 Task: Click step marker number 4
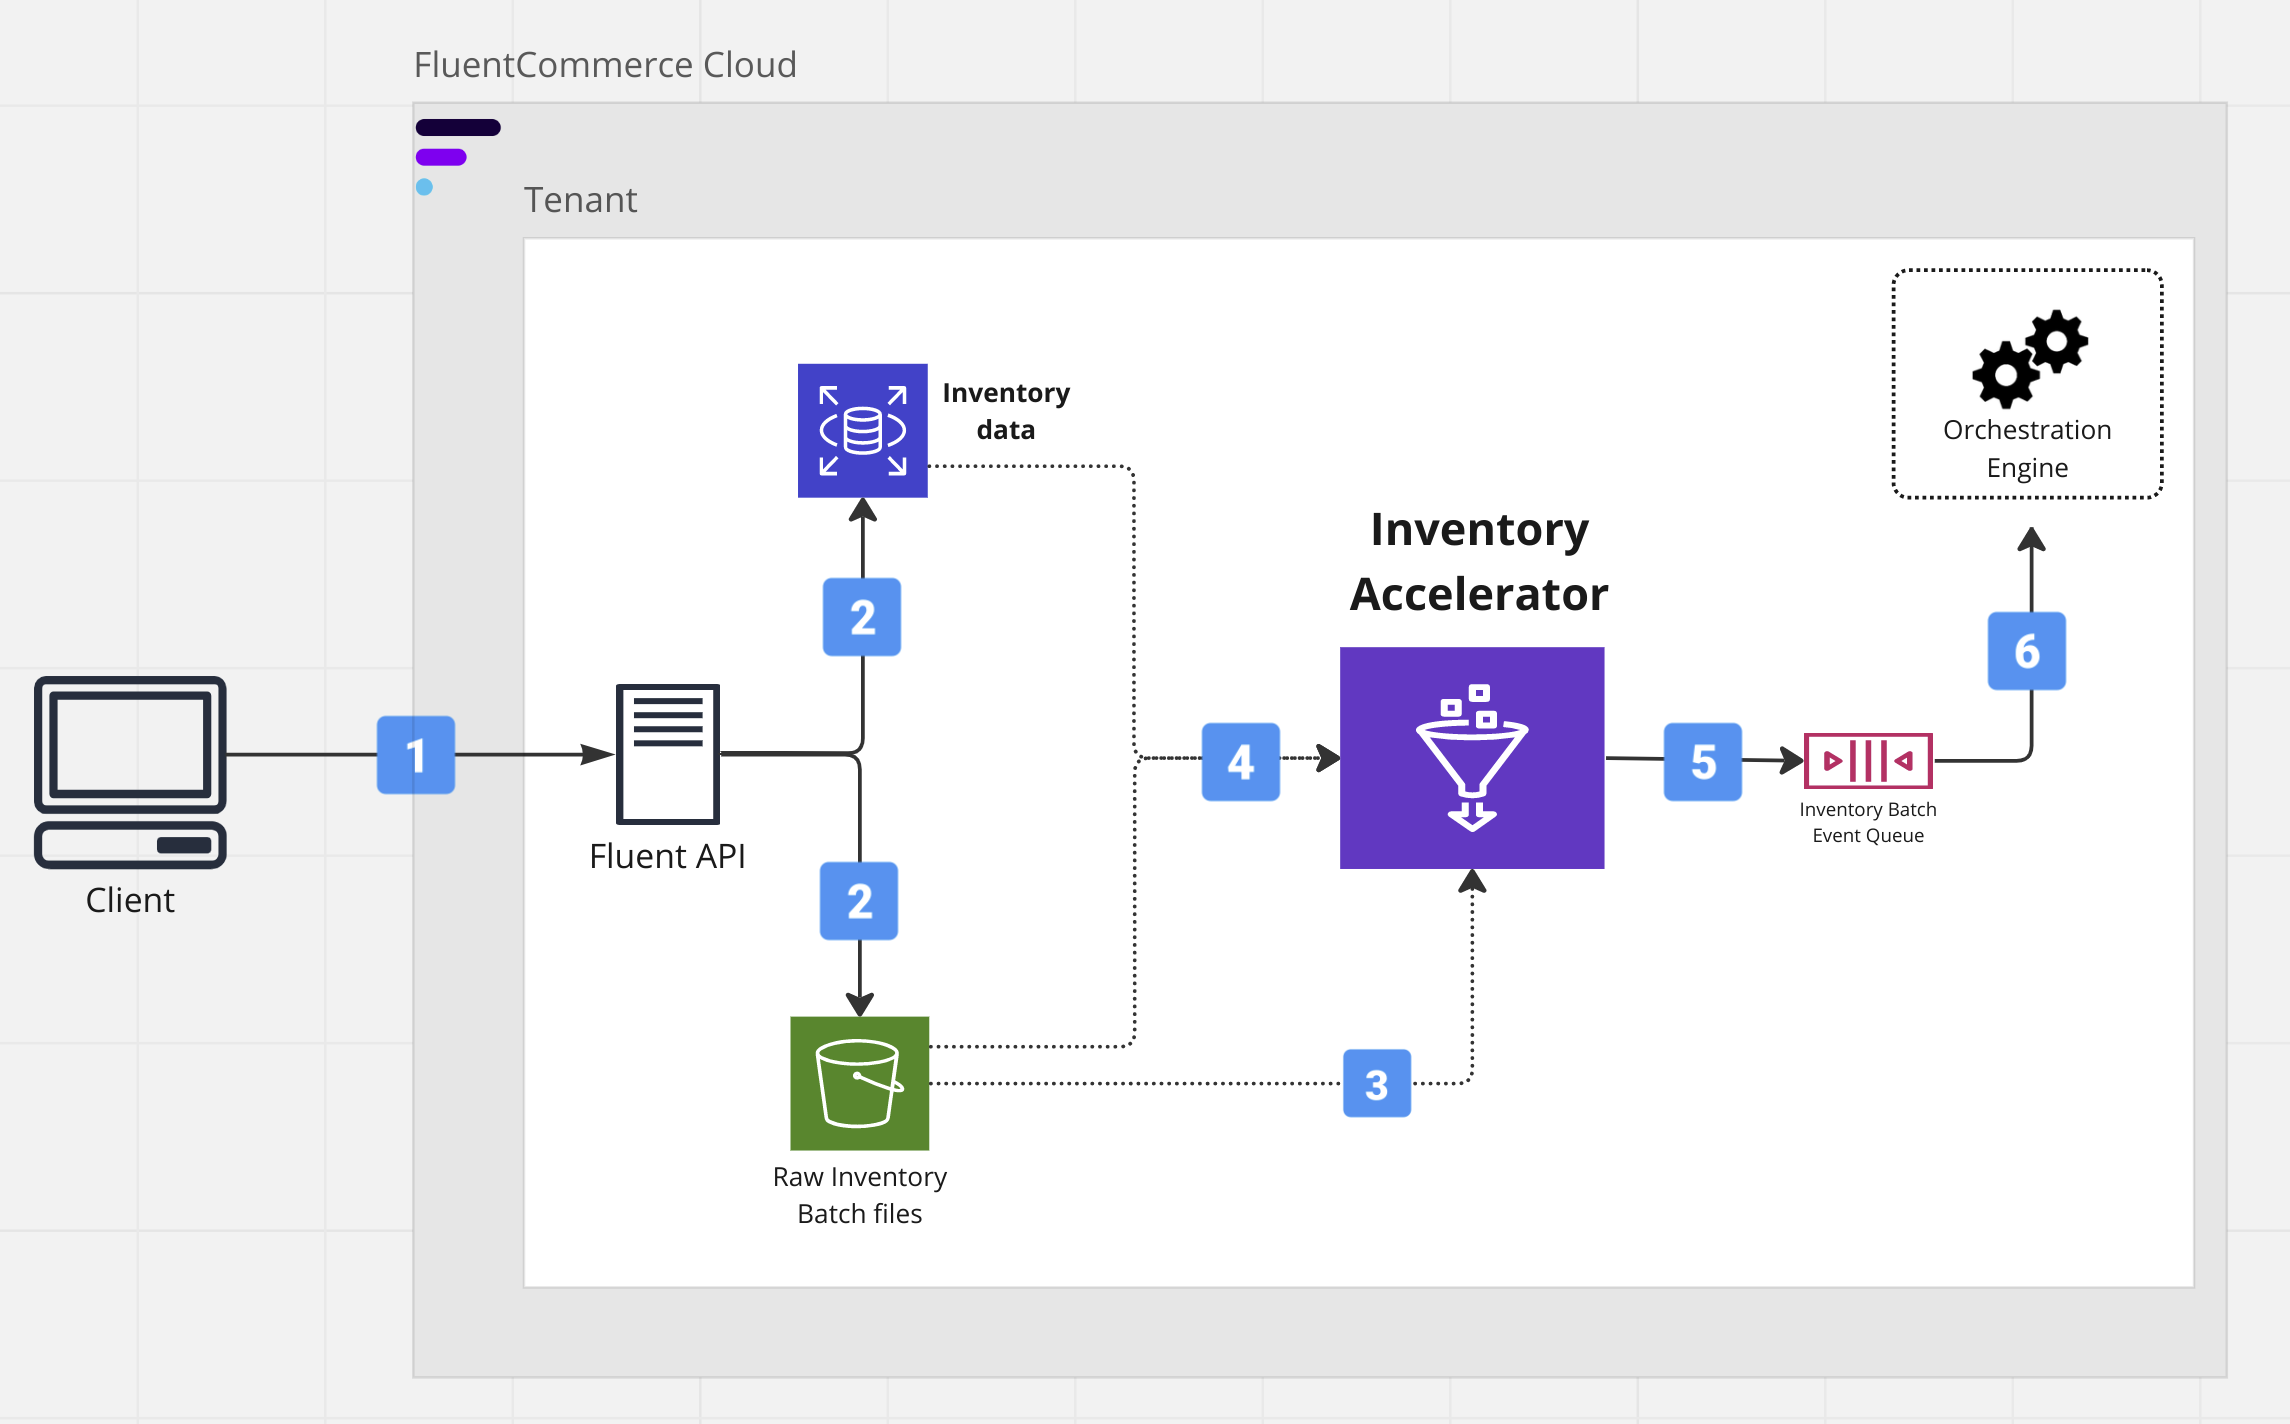1240,762
